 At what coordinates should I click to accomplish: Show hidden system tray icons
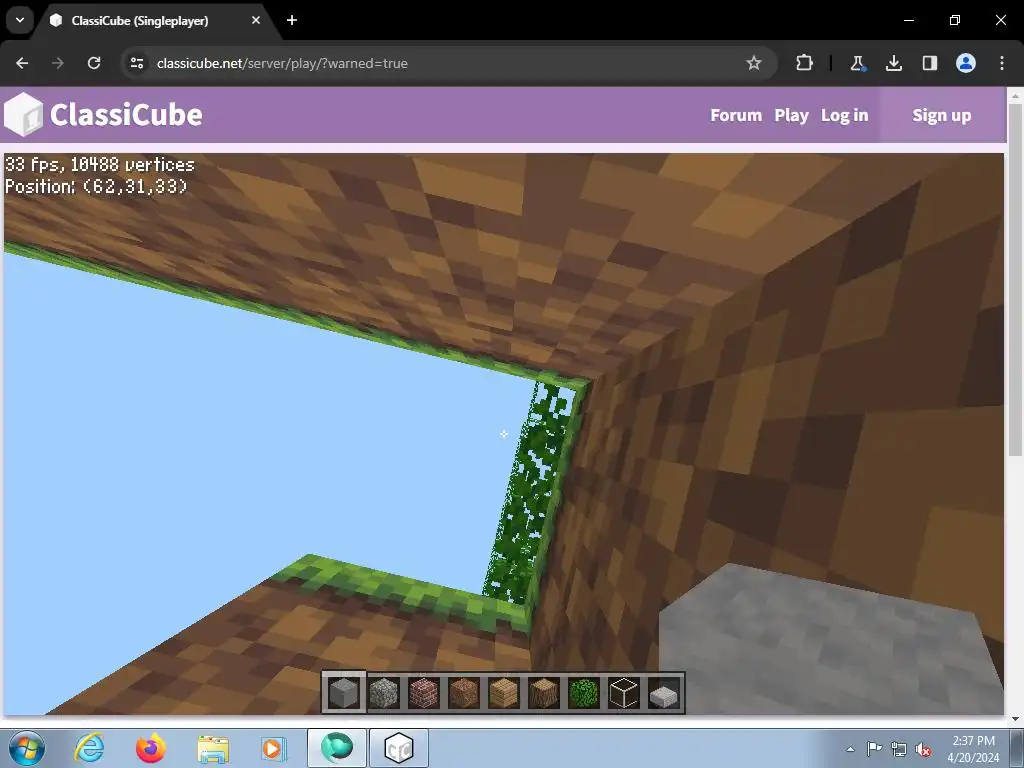click(850, 749)
